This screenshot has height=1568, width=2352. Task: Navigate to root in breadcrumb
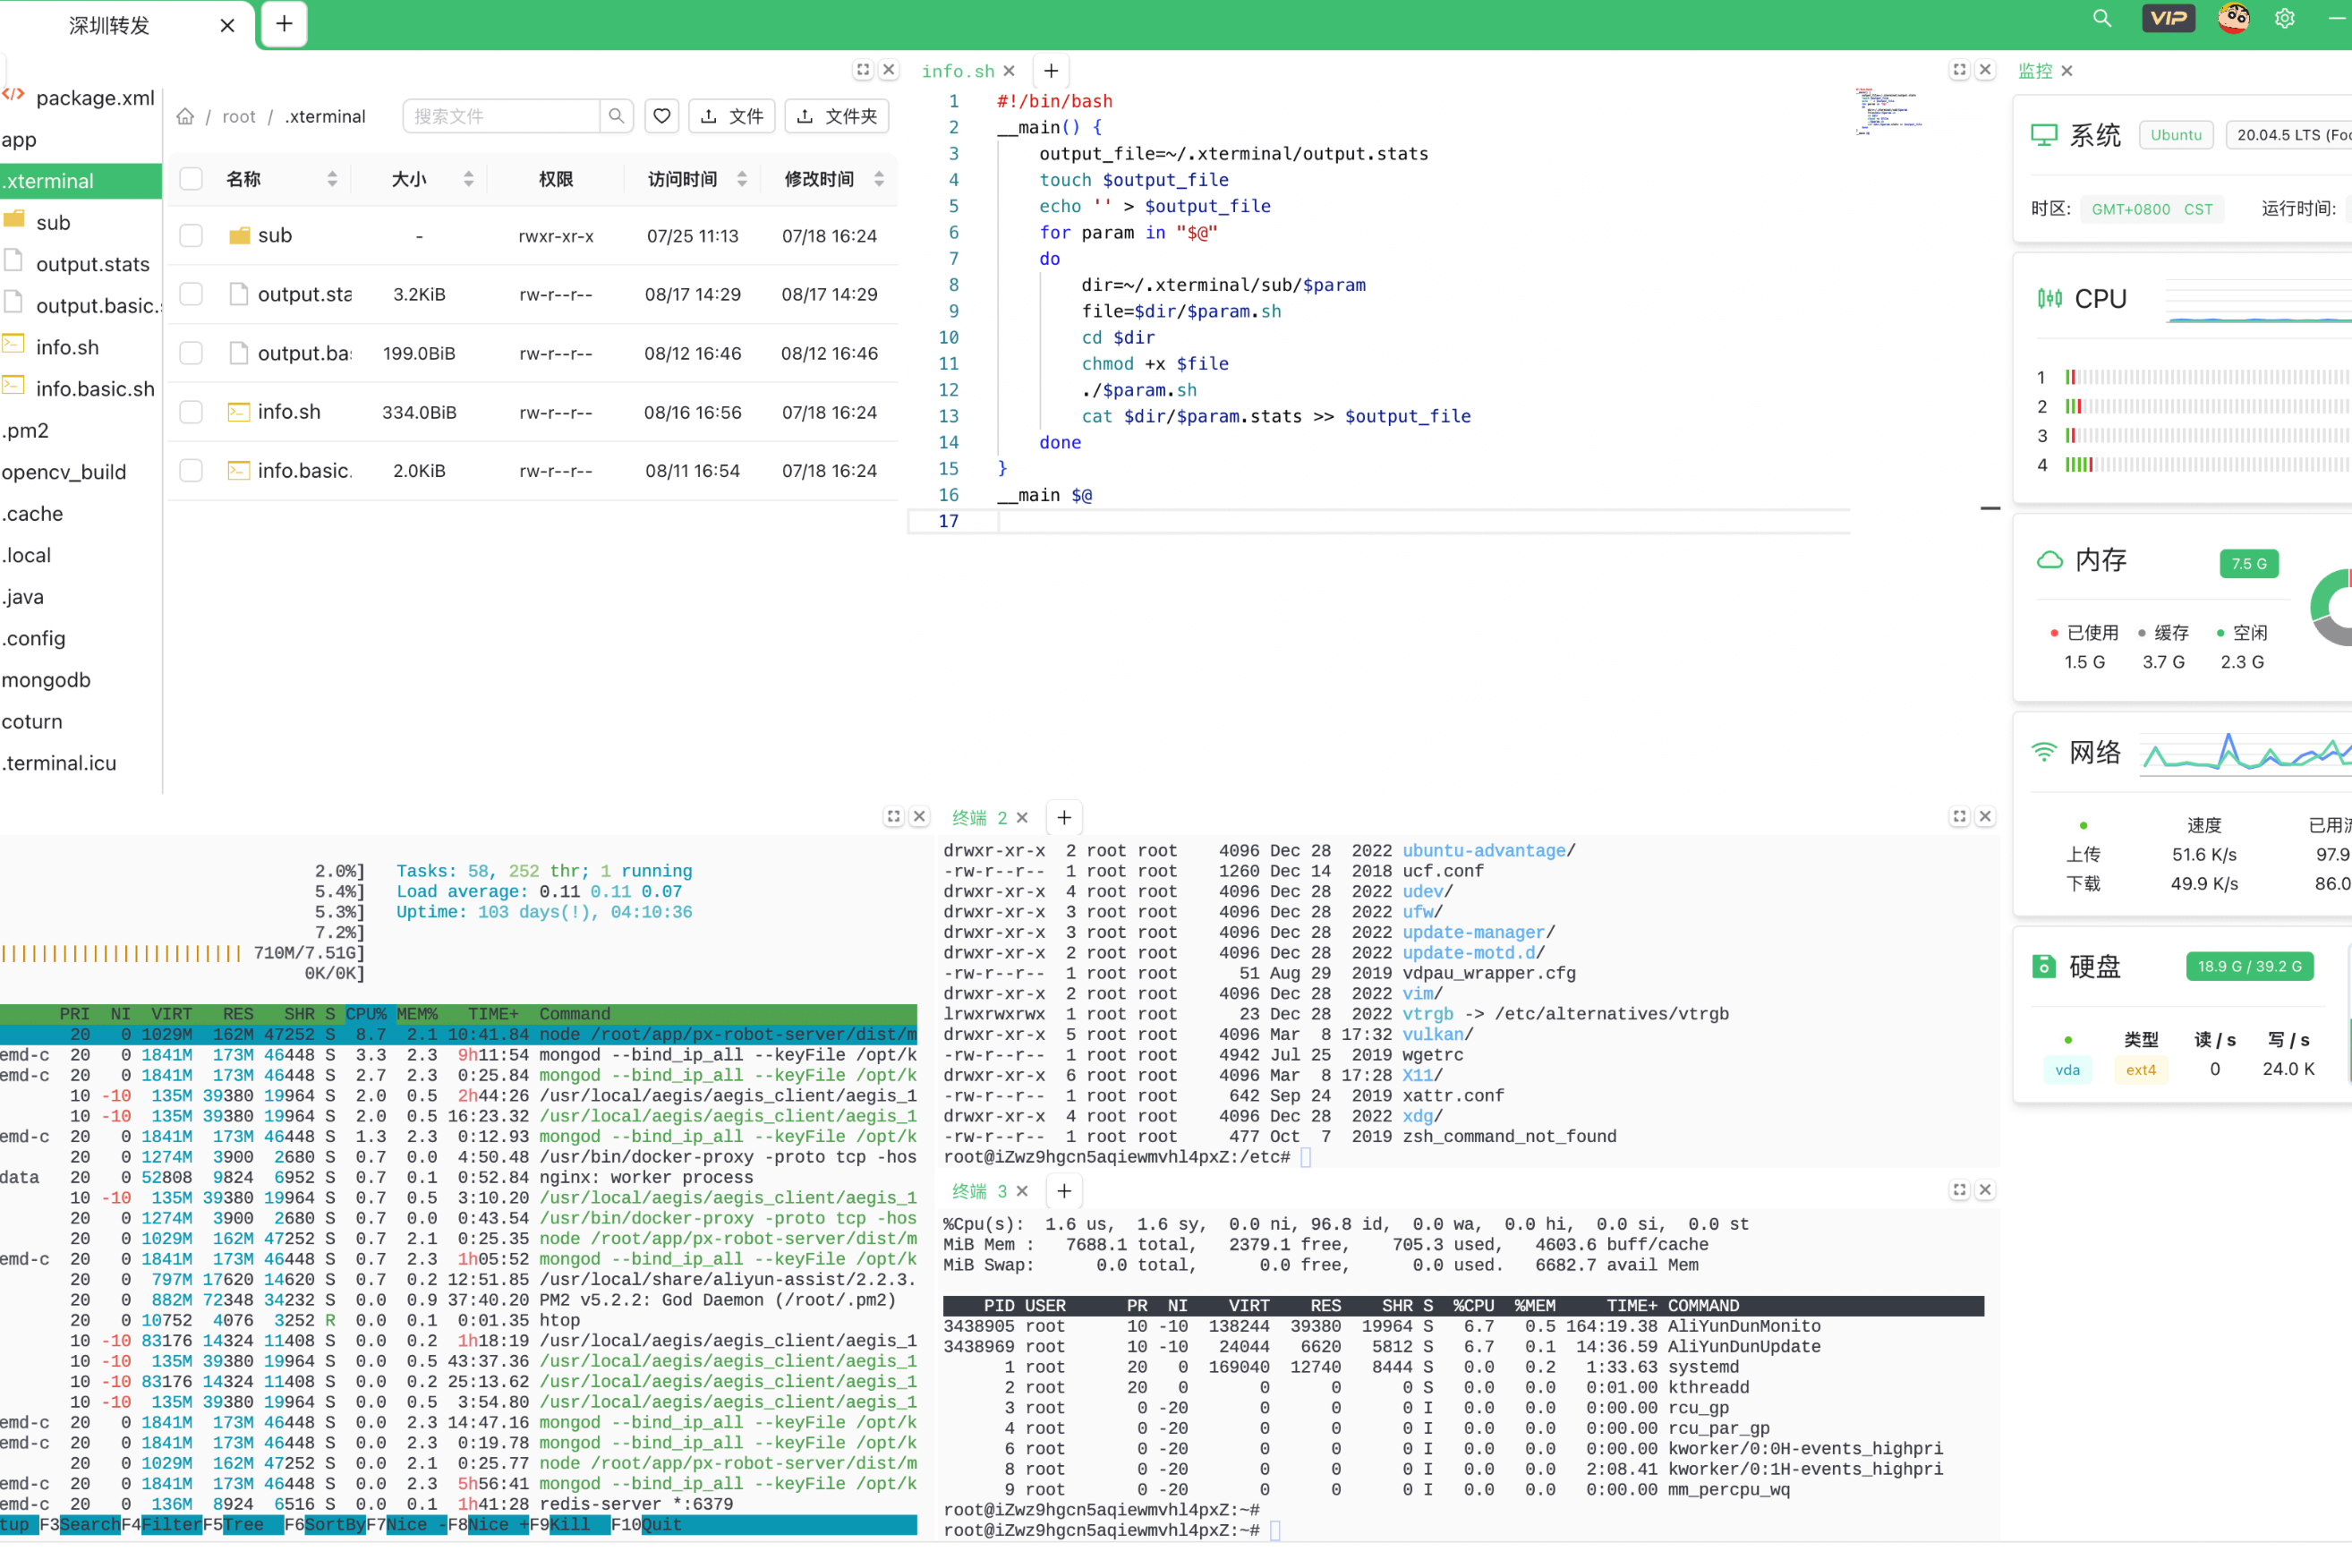point(239,116)
